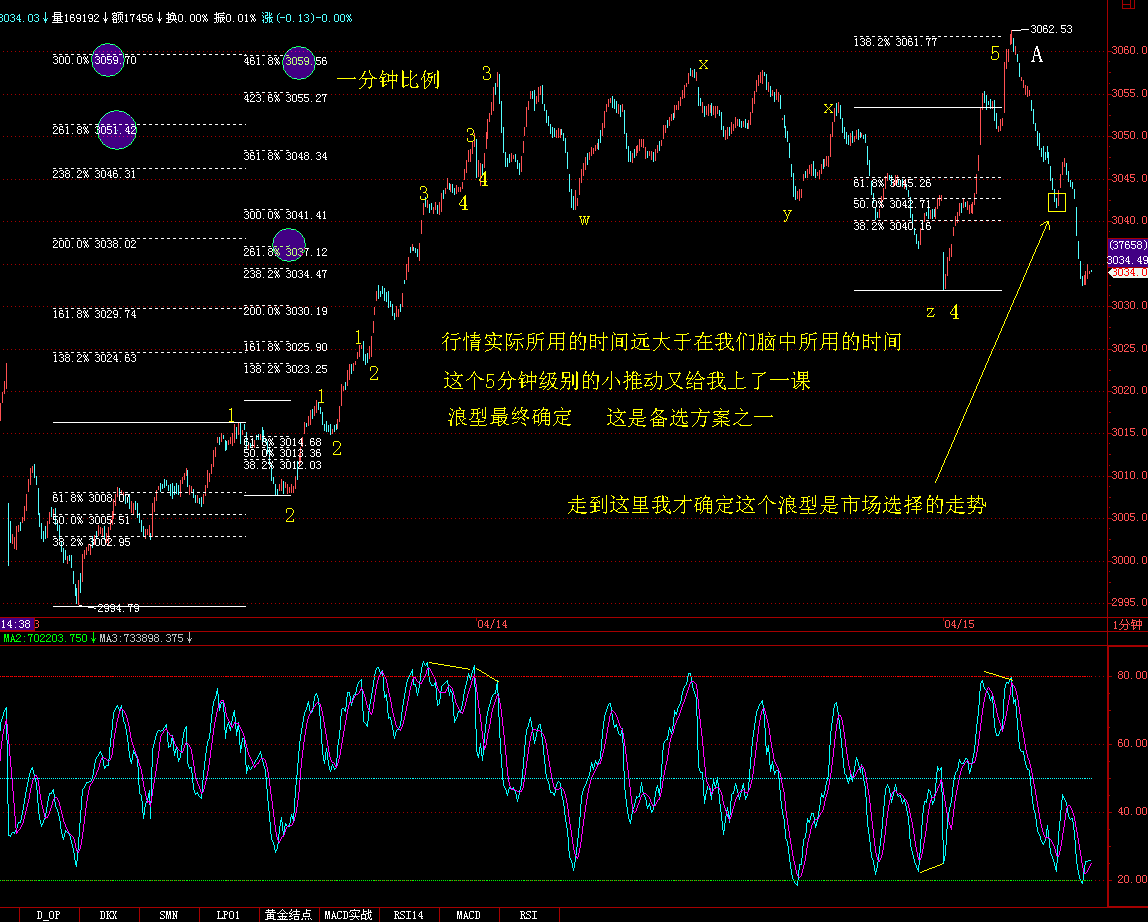Viewport: 1148px width, 922px height.
Task: Click the 04/15 date marker on timeline
Action: coord(959,624)
